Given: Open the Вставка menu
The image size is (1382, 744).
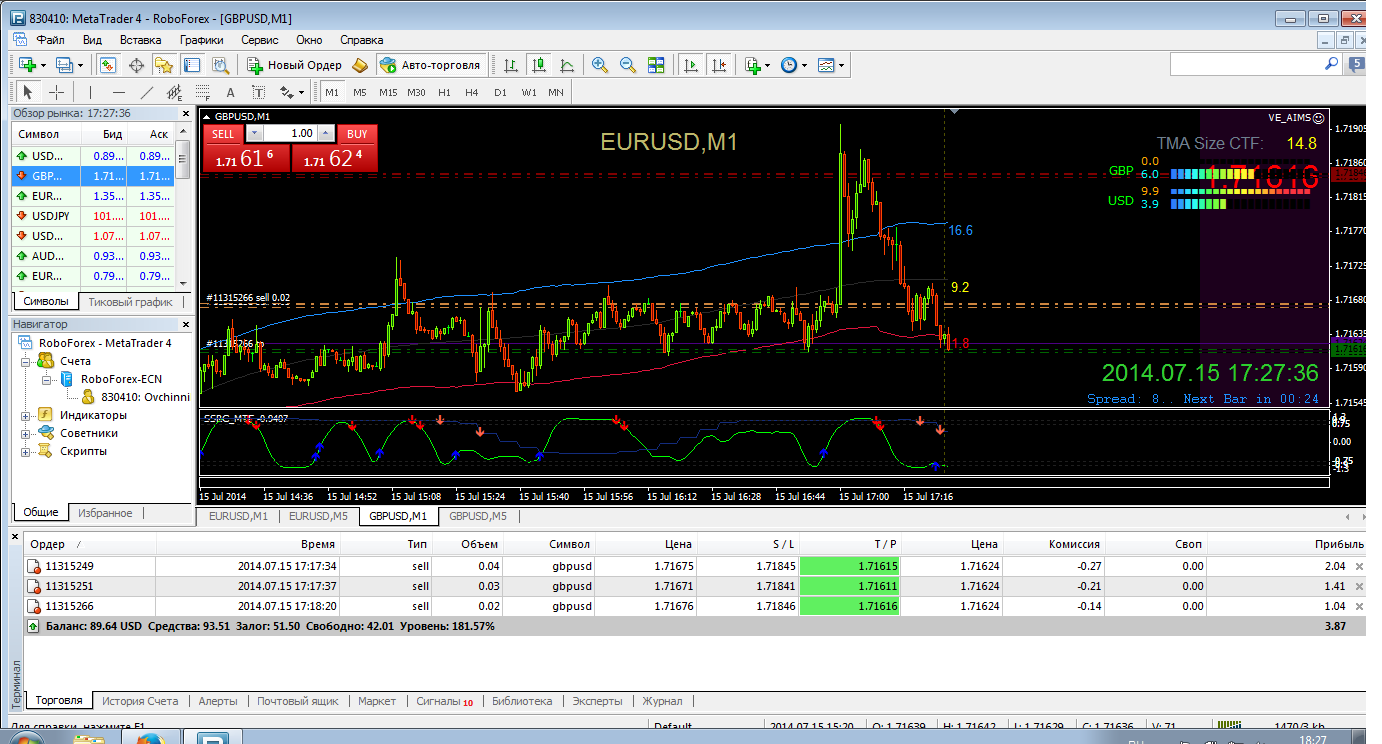Looking at the screenshot, I should pos(140,40).
